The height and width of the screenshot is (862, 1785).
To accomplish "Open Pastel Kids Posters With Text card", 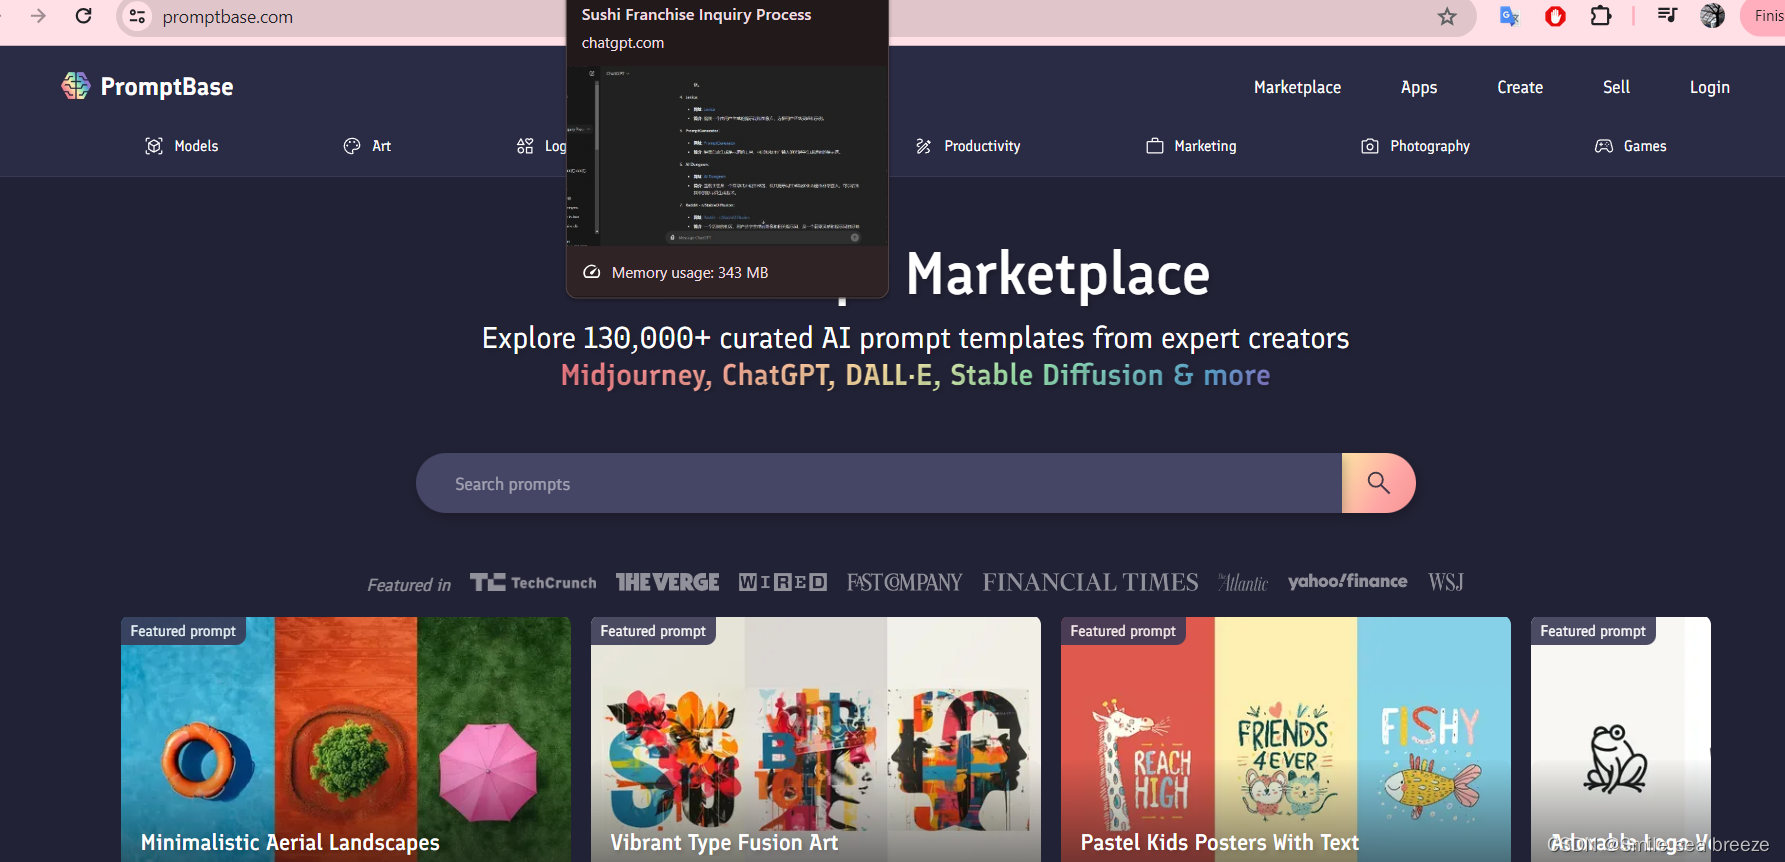I will tap(1286, 739).
